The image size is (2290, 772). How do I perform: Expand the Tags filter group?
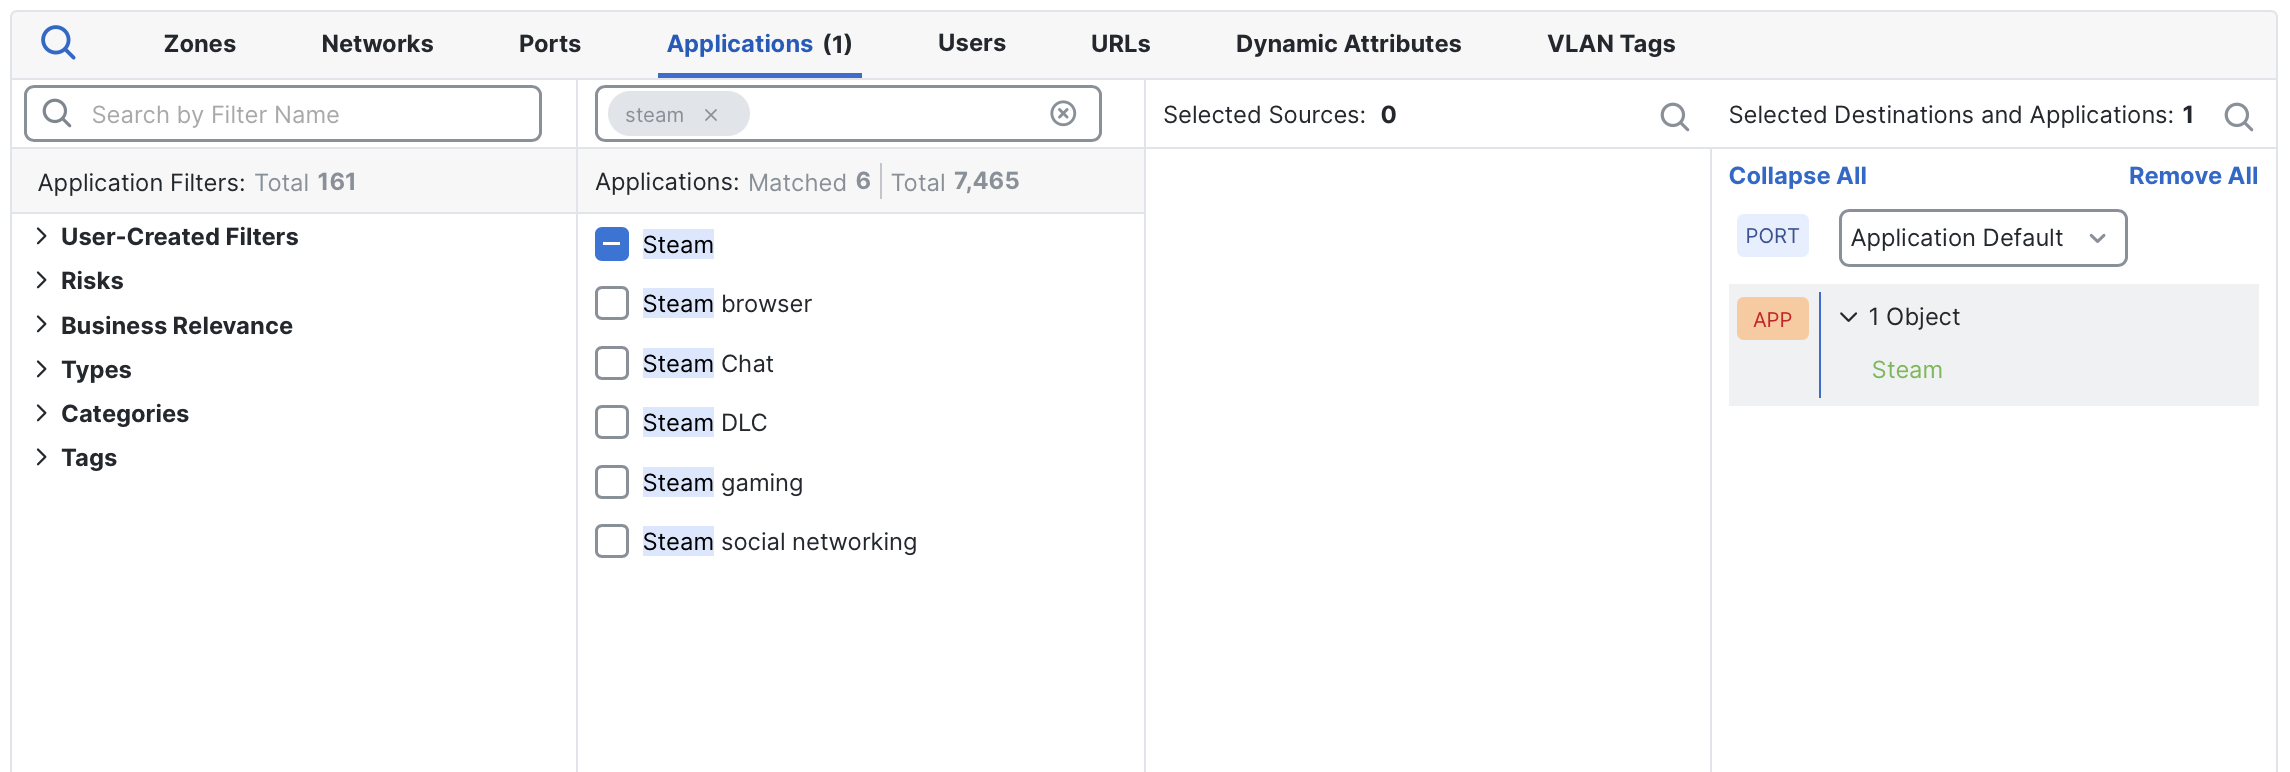(x=42, y=457)
